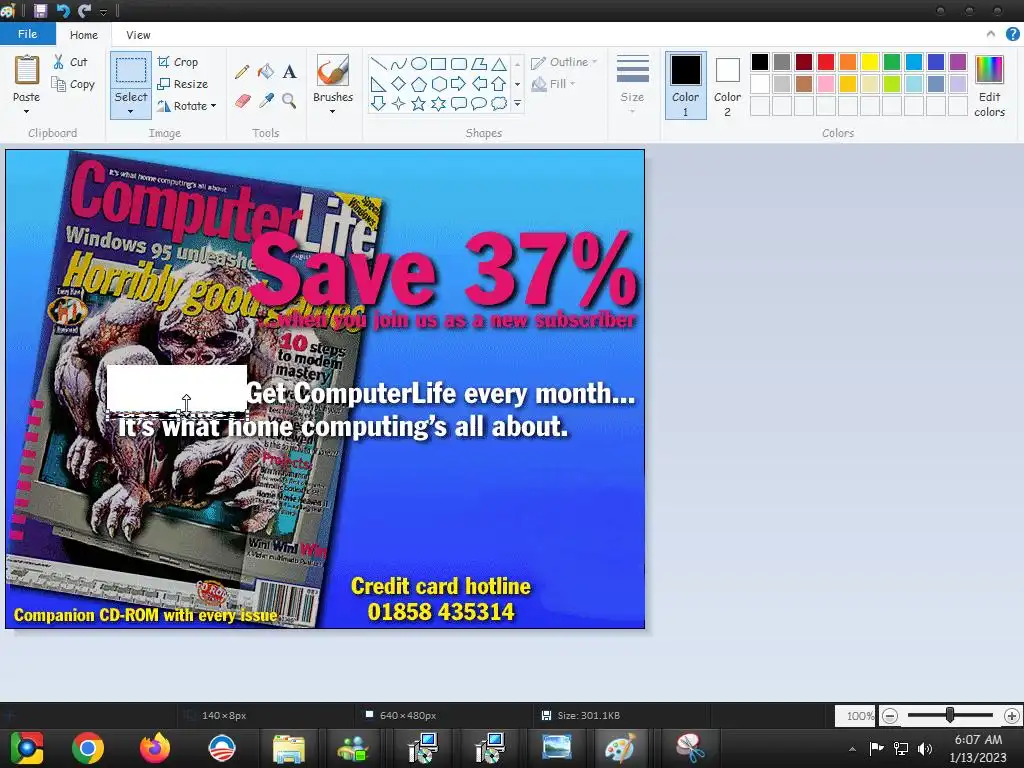Image resolution: width=1024 pixels, height=768 pixels.
Task: Open Snipping Tool scissors in taskbar
Action: (x=690, y=748)
